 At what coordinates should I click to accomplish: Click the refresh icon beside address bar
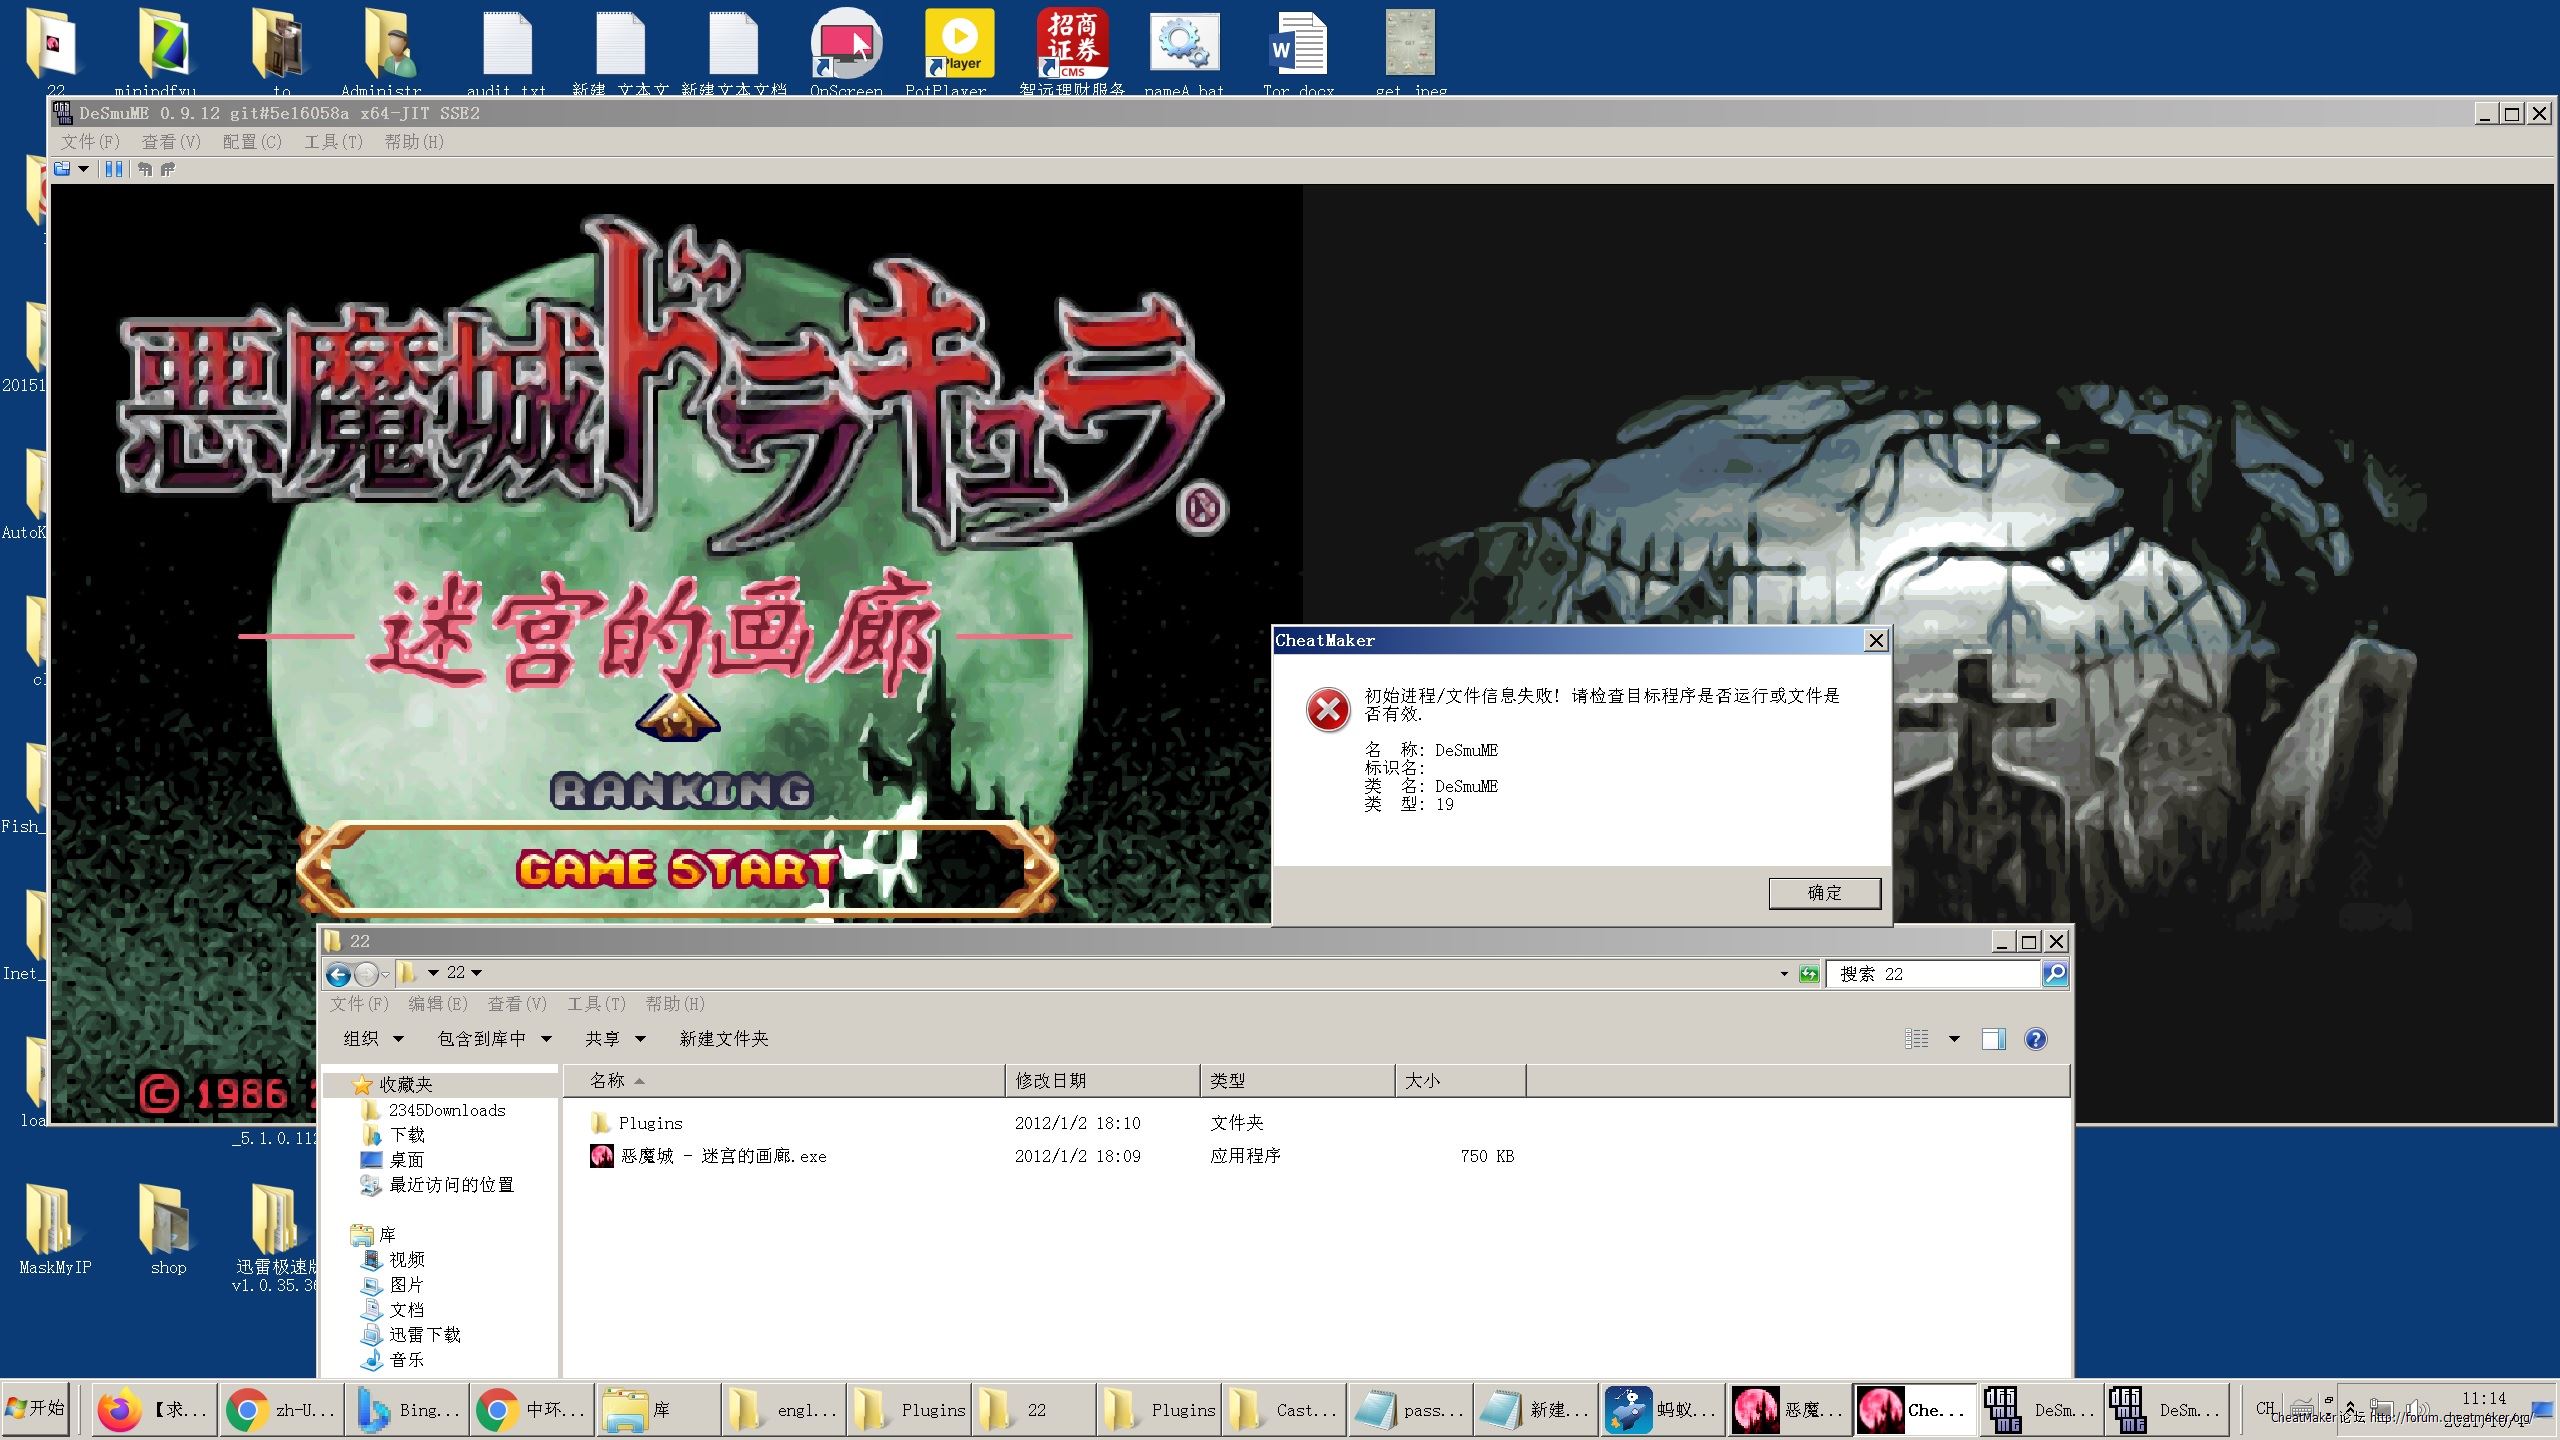1809,974
